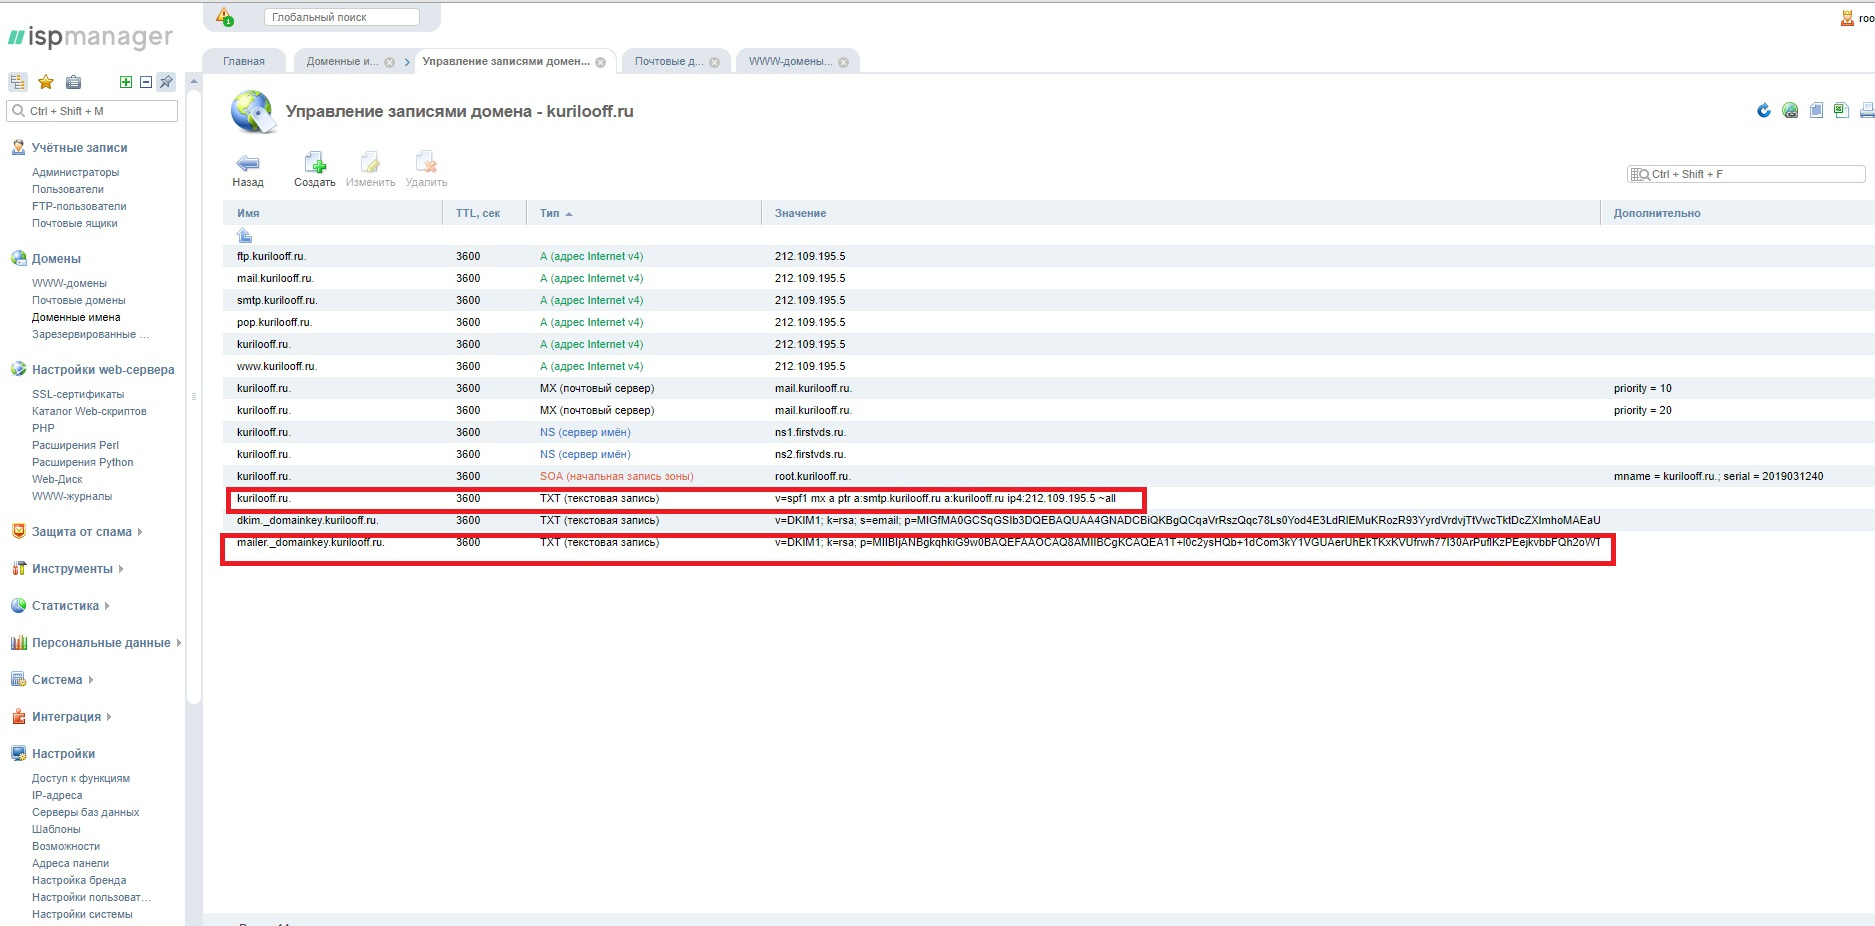
Task: Close the Управление записями домен... tab
Action: (600, 62)
